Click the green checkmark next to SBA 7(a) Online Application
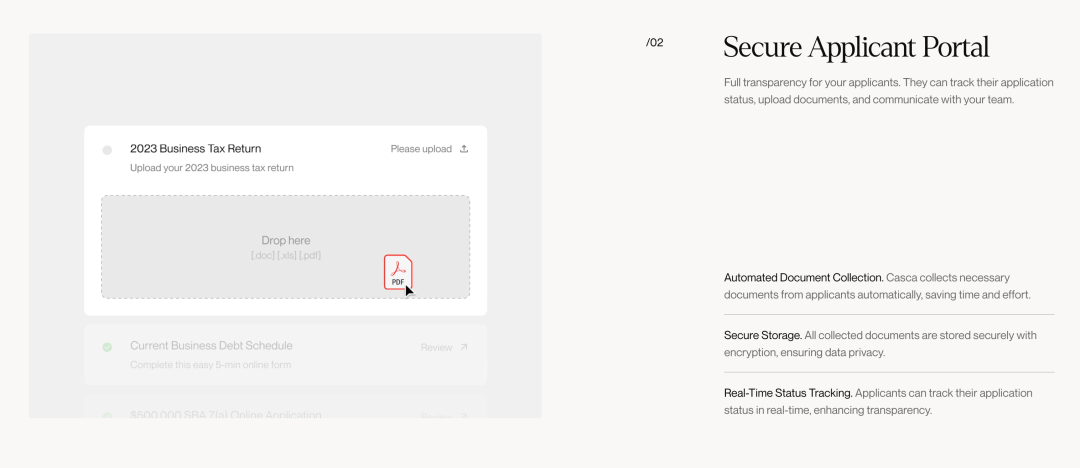This screenshot has height=468, width=1080. [x=107, y=416]
